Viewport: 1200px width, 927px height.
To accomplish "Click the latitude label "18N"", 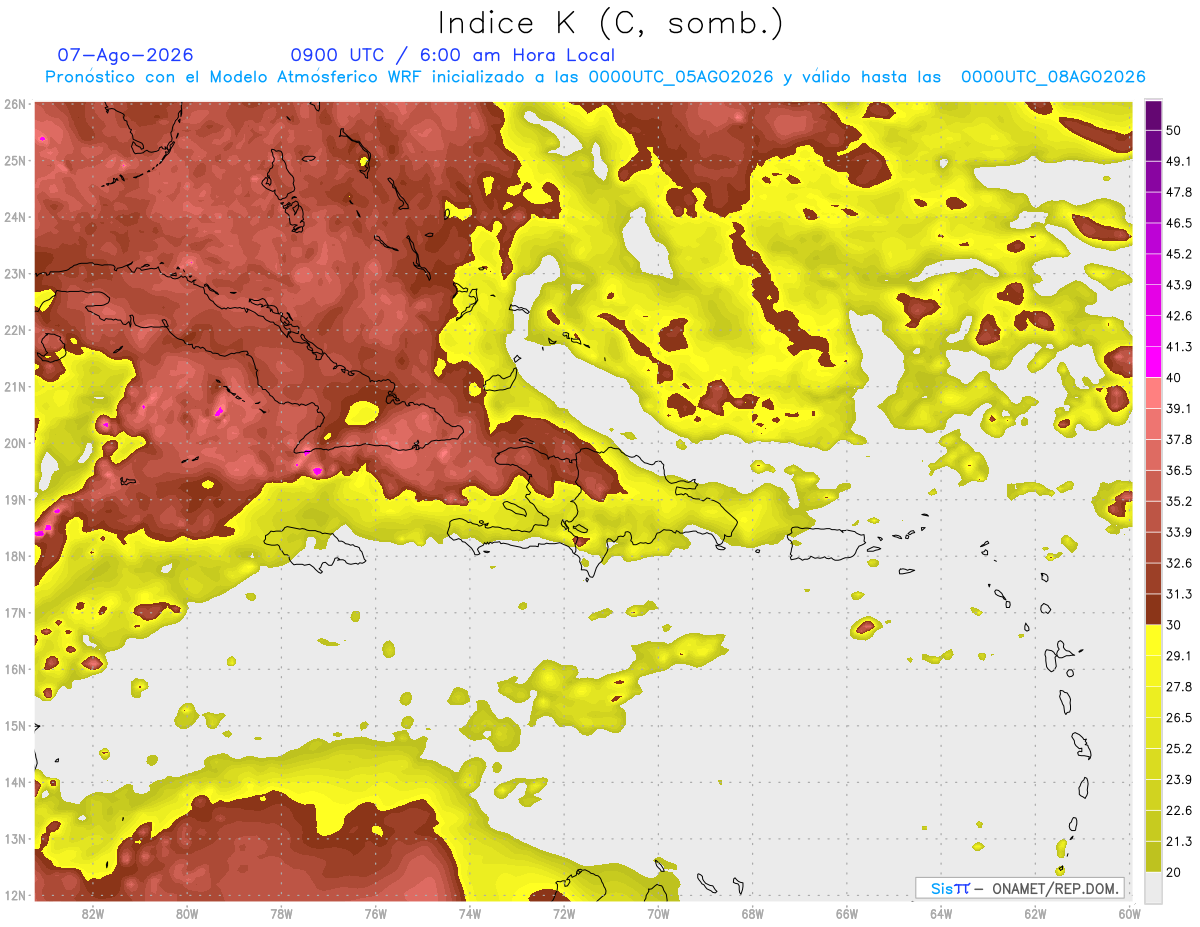I will click(14, 556).
